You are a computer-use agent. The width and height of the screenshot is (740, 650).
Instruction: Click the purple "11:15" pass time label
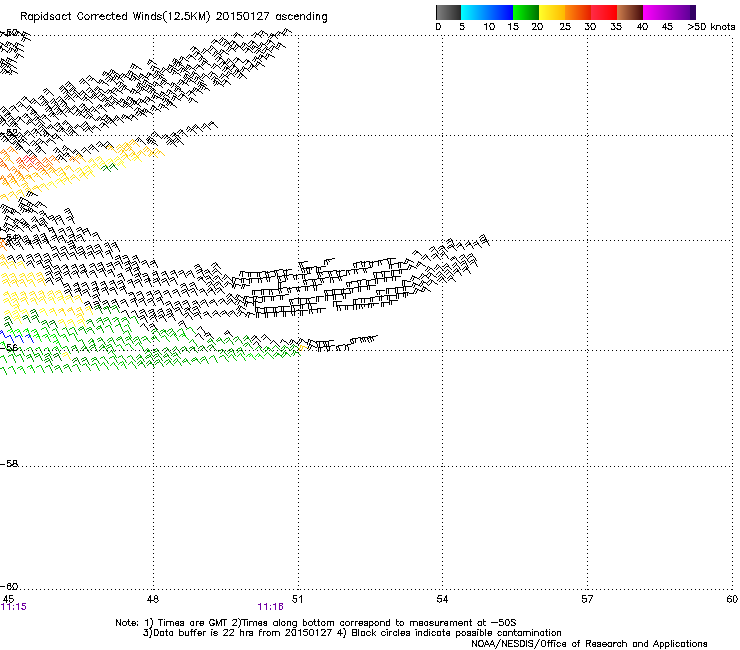(x=14, y=607)
